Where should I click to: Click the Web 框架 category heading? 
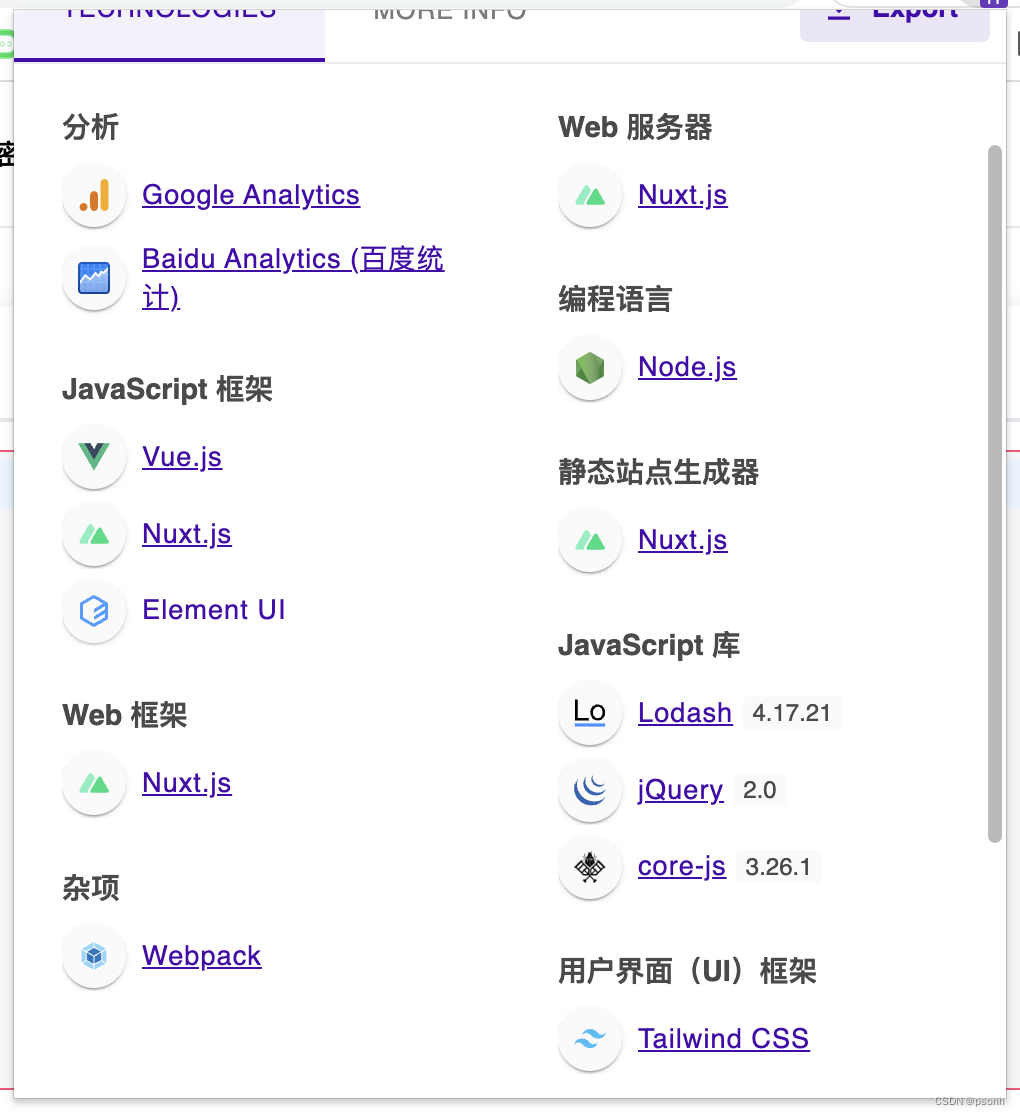[x=125, y=715]
